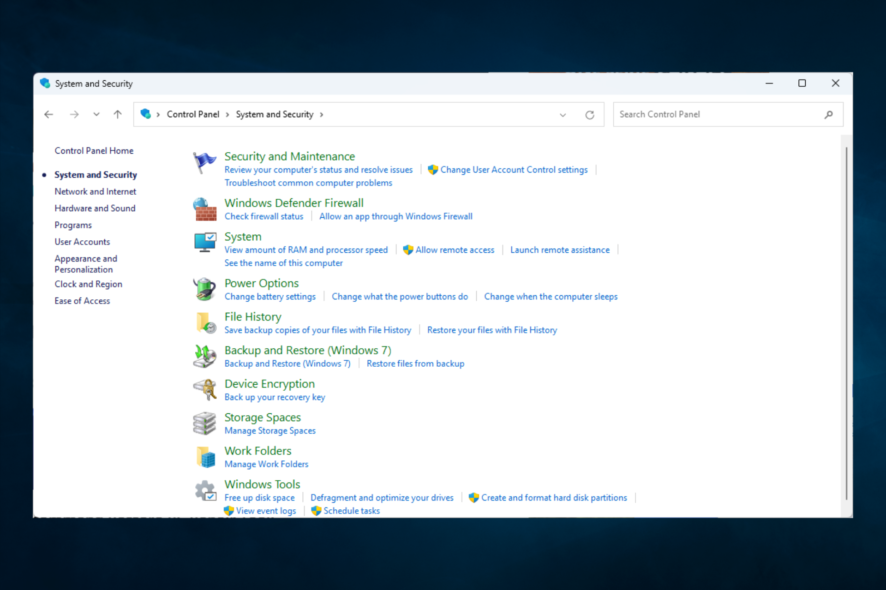Screen dimensions: 886x590
Task: Click the Backup and Restore drive icon
Action: [205, 356]
